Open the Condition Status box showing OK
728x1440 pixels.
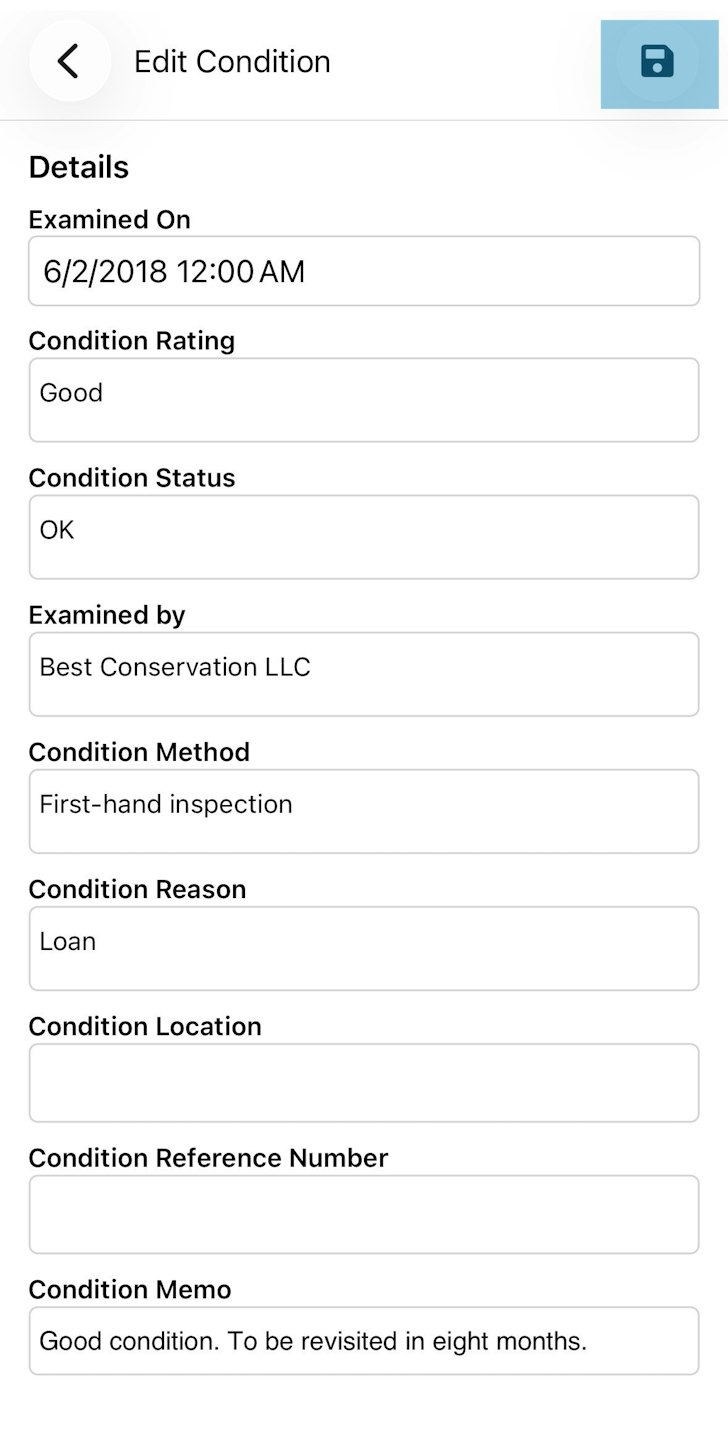click(x=364, y=537)
